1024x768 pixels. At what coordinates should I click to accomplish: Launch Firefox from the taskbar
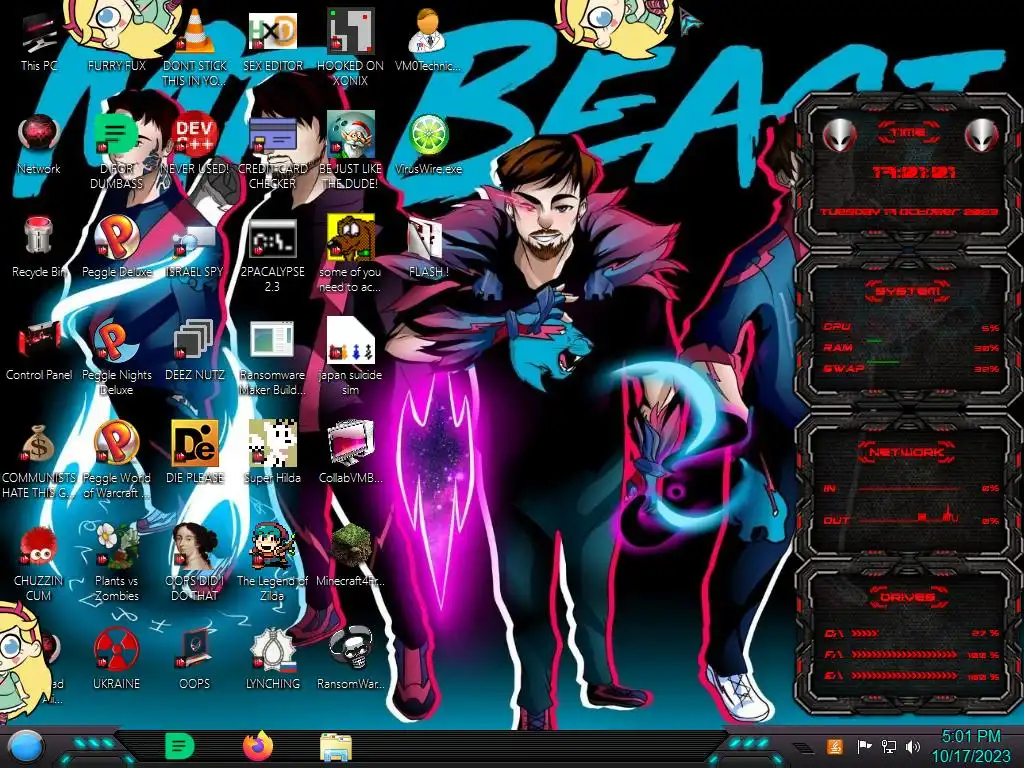pos(258,746)
